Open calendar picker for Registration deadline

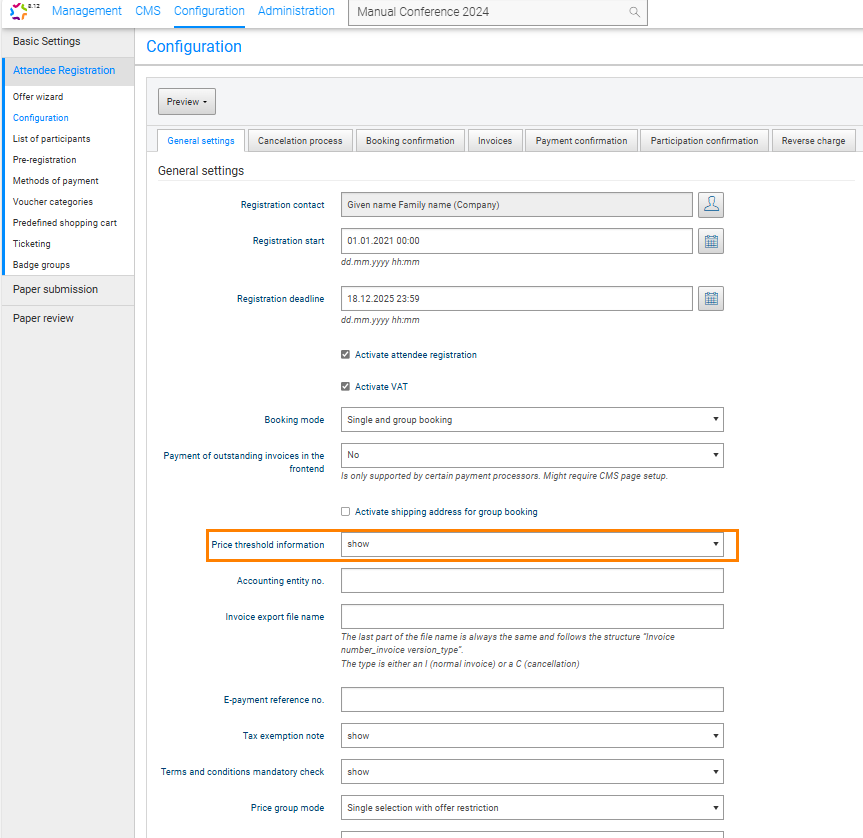[x=711, y=299]
